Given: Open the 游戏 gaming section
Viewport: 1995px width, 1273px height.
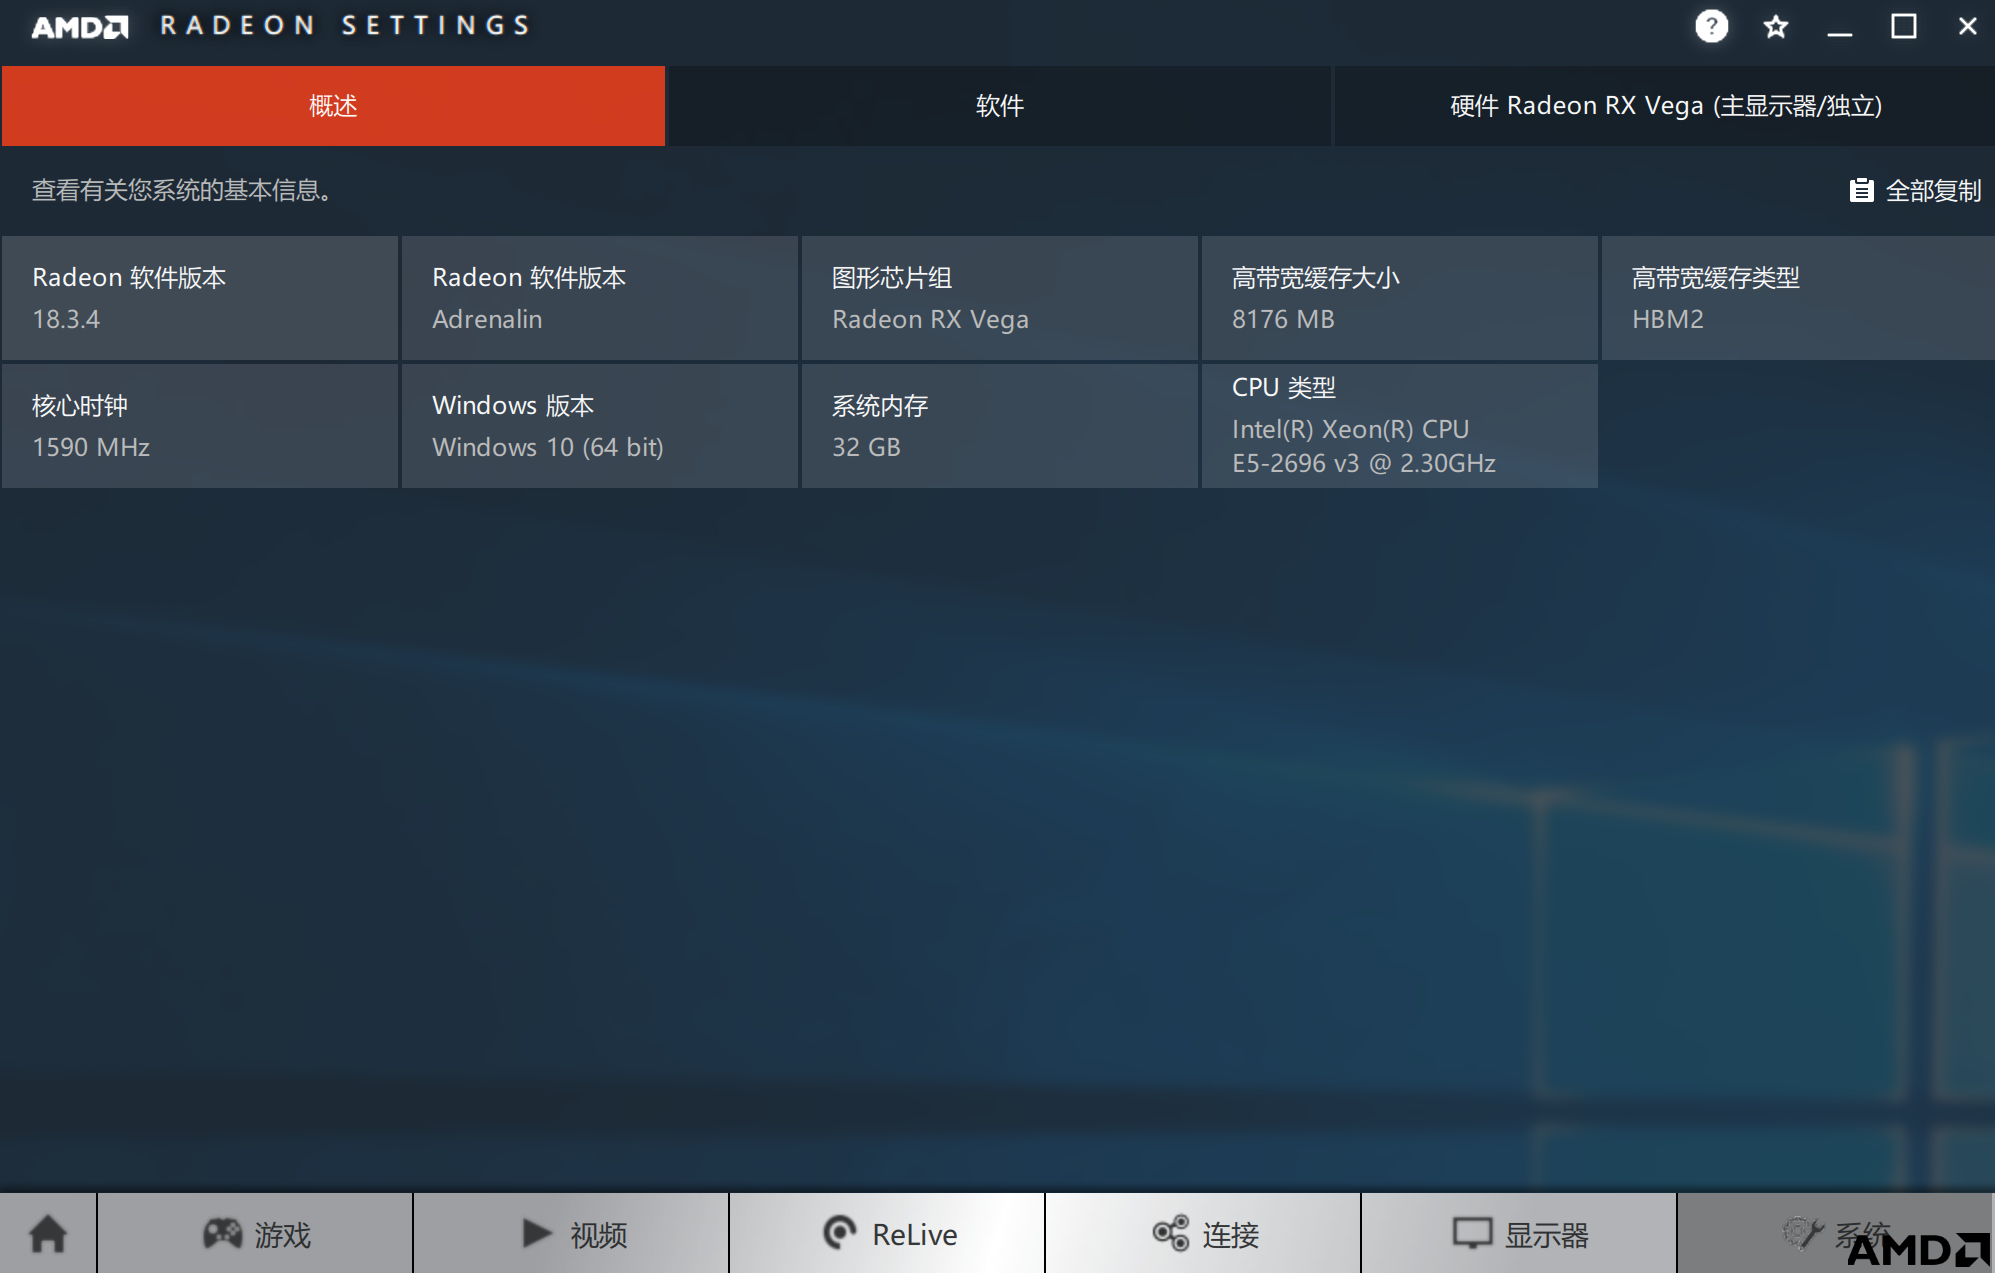Looking at the screenshot, I should click(x=256, y=1233).
